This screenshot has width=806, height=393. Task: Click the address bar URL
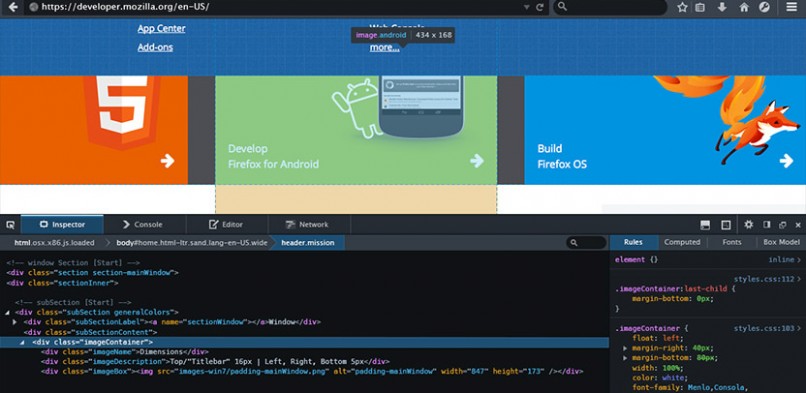coord(125,7)
